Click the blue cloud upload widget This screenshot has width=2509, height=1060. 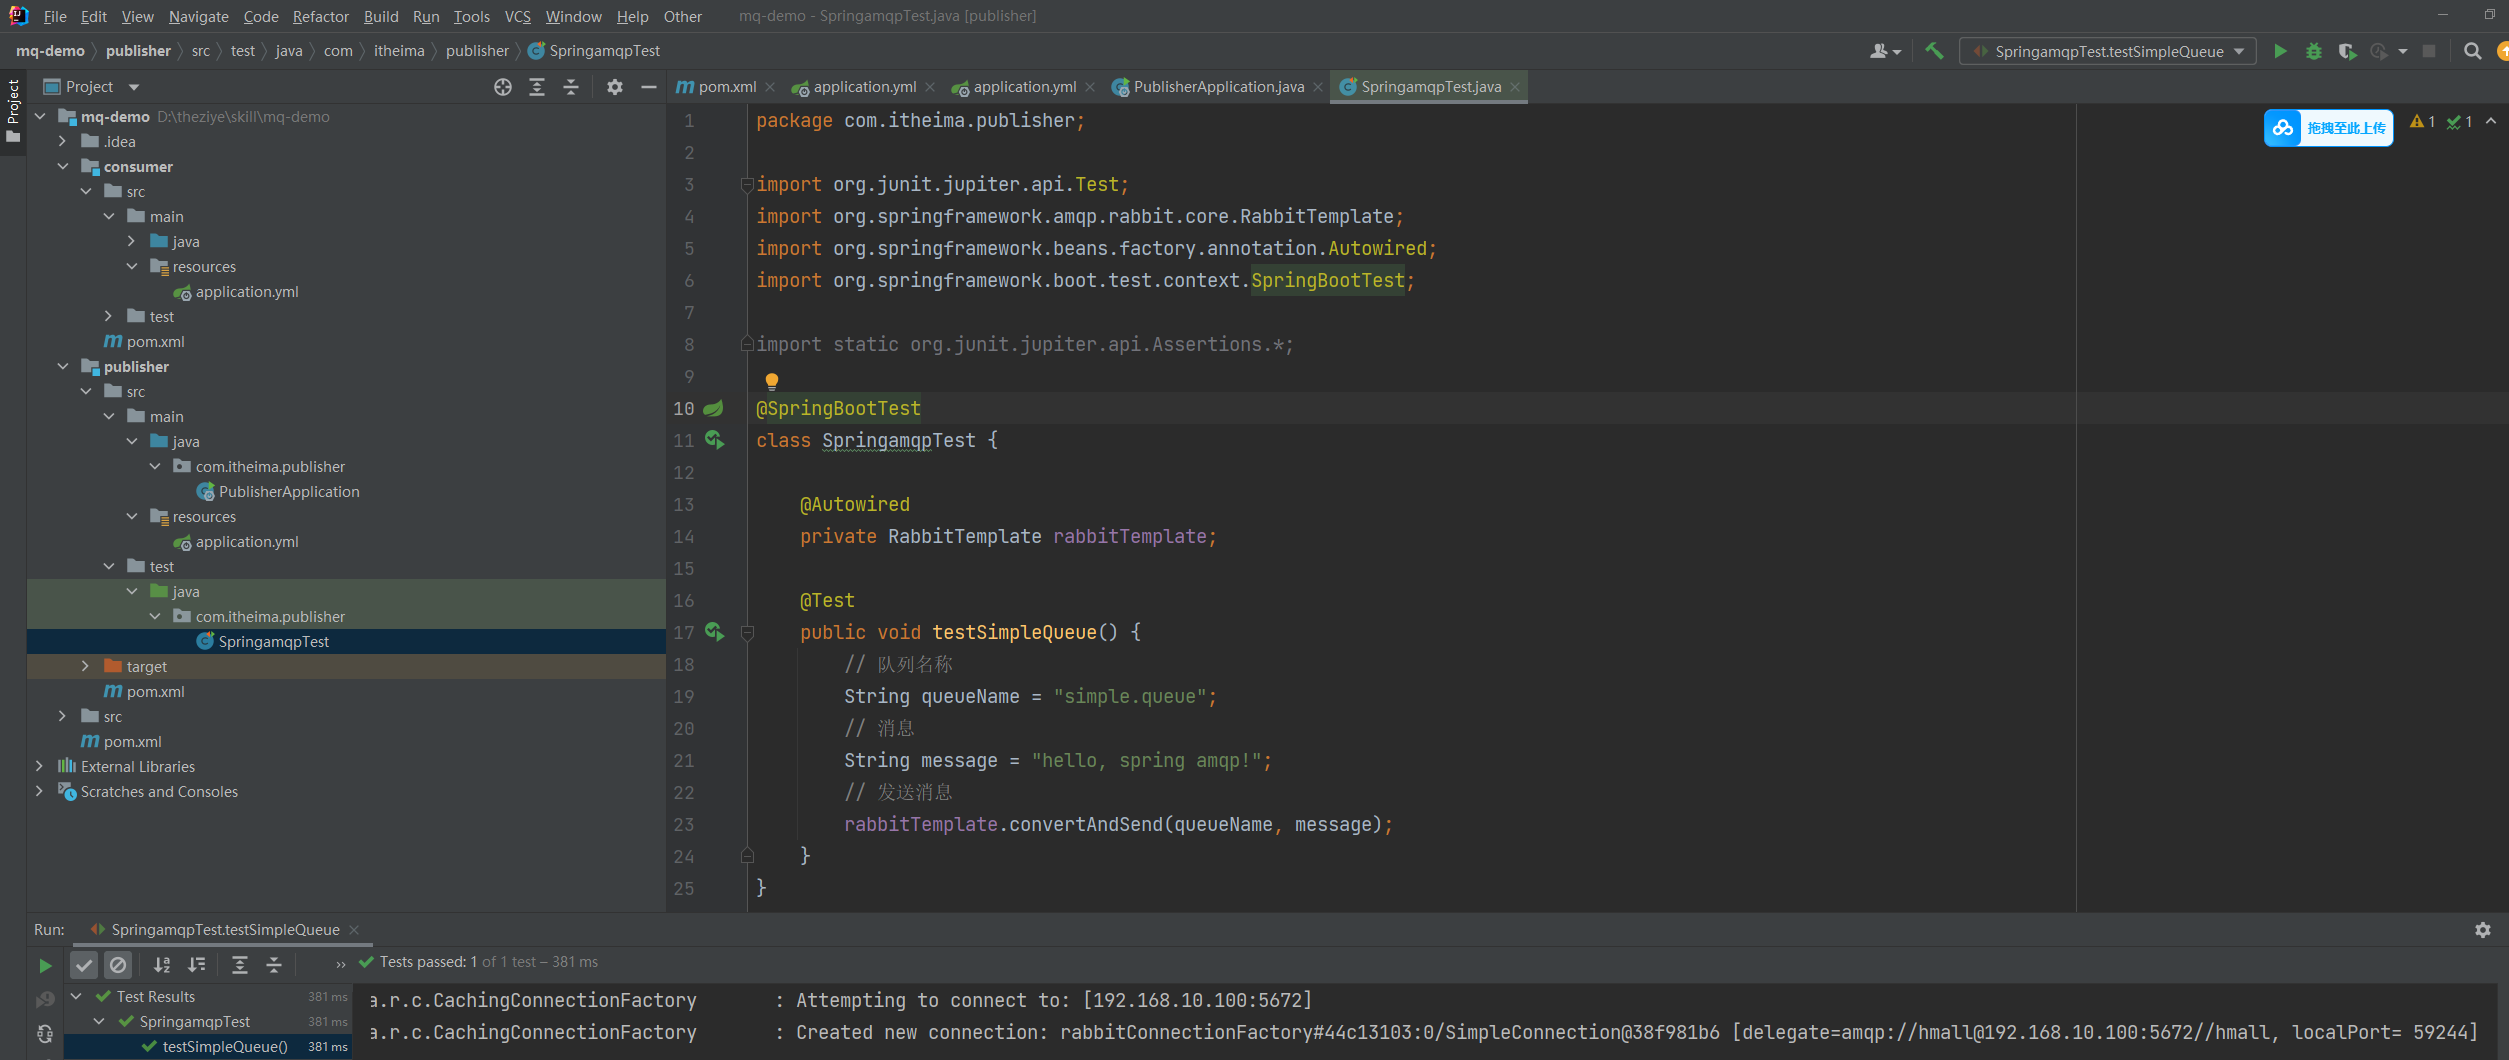click(2328, 128)
